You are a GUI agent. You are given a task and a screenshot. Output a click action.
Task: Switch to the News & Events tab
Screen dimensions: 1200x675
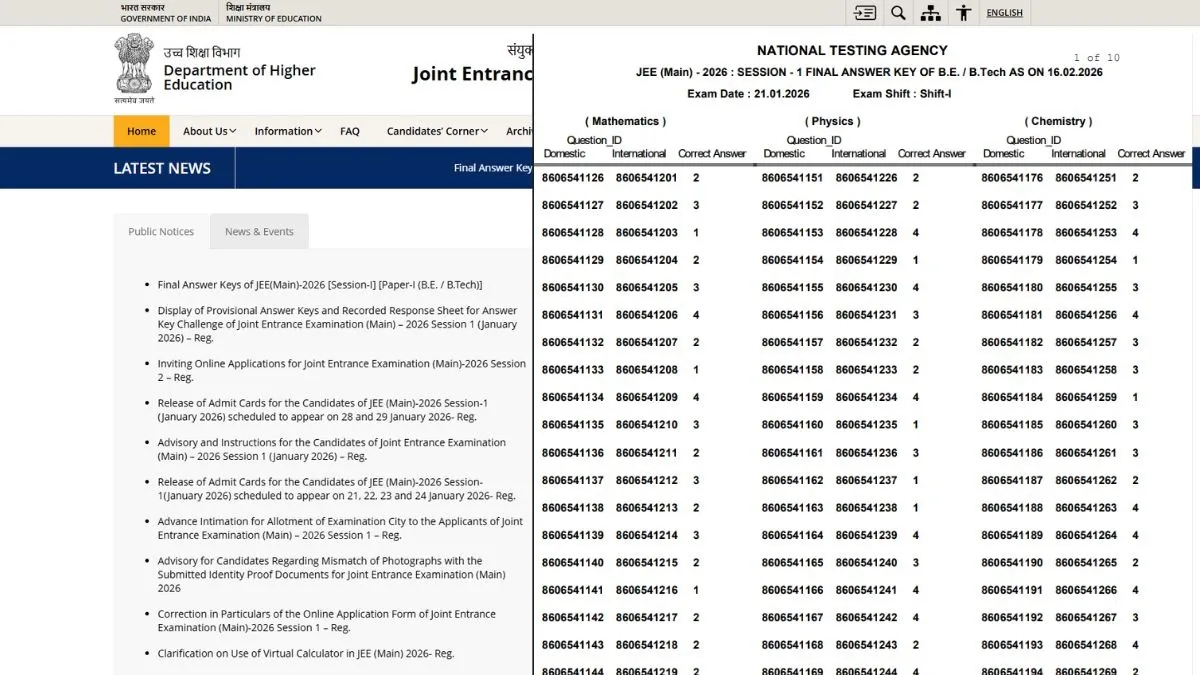pos(259,231)
